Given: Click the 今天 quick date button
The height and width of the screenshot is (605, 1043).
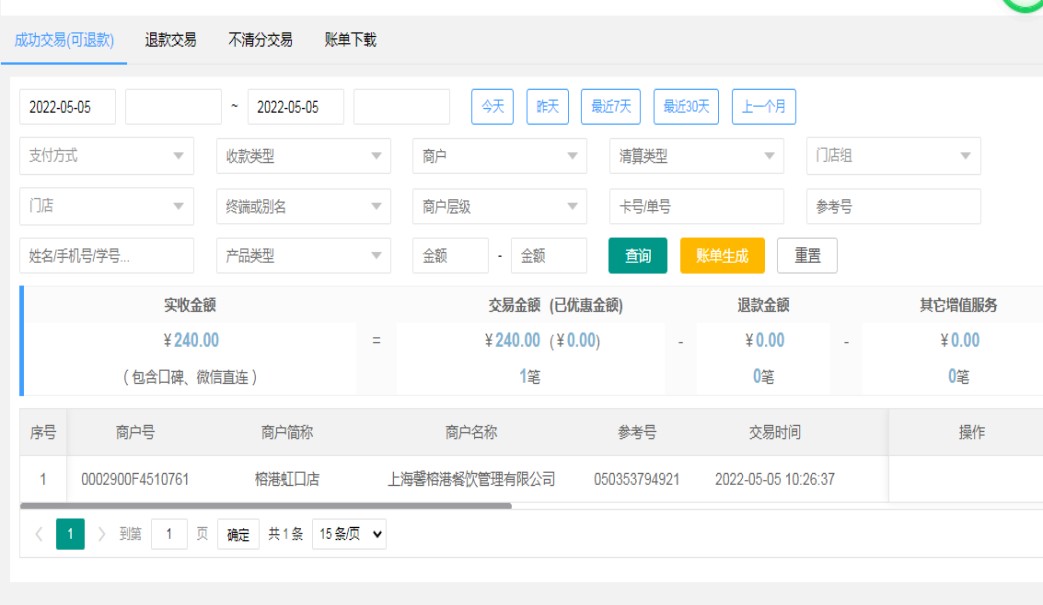Looking at the screenshot, I should click(492, 107).
